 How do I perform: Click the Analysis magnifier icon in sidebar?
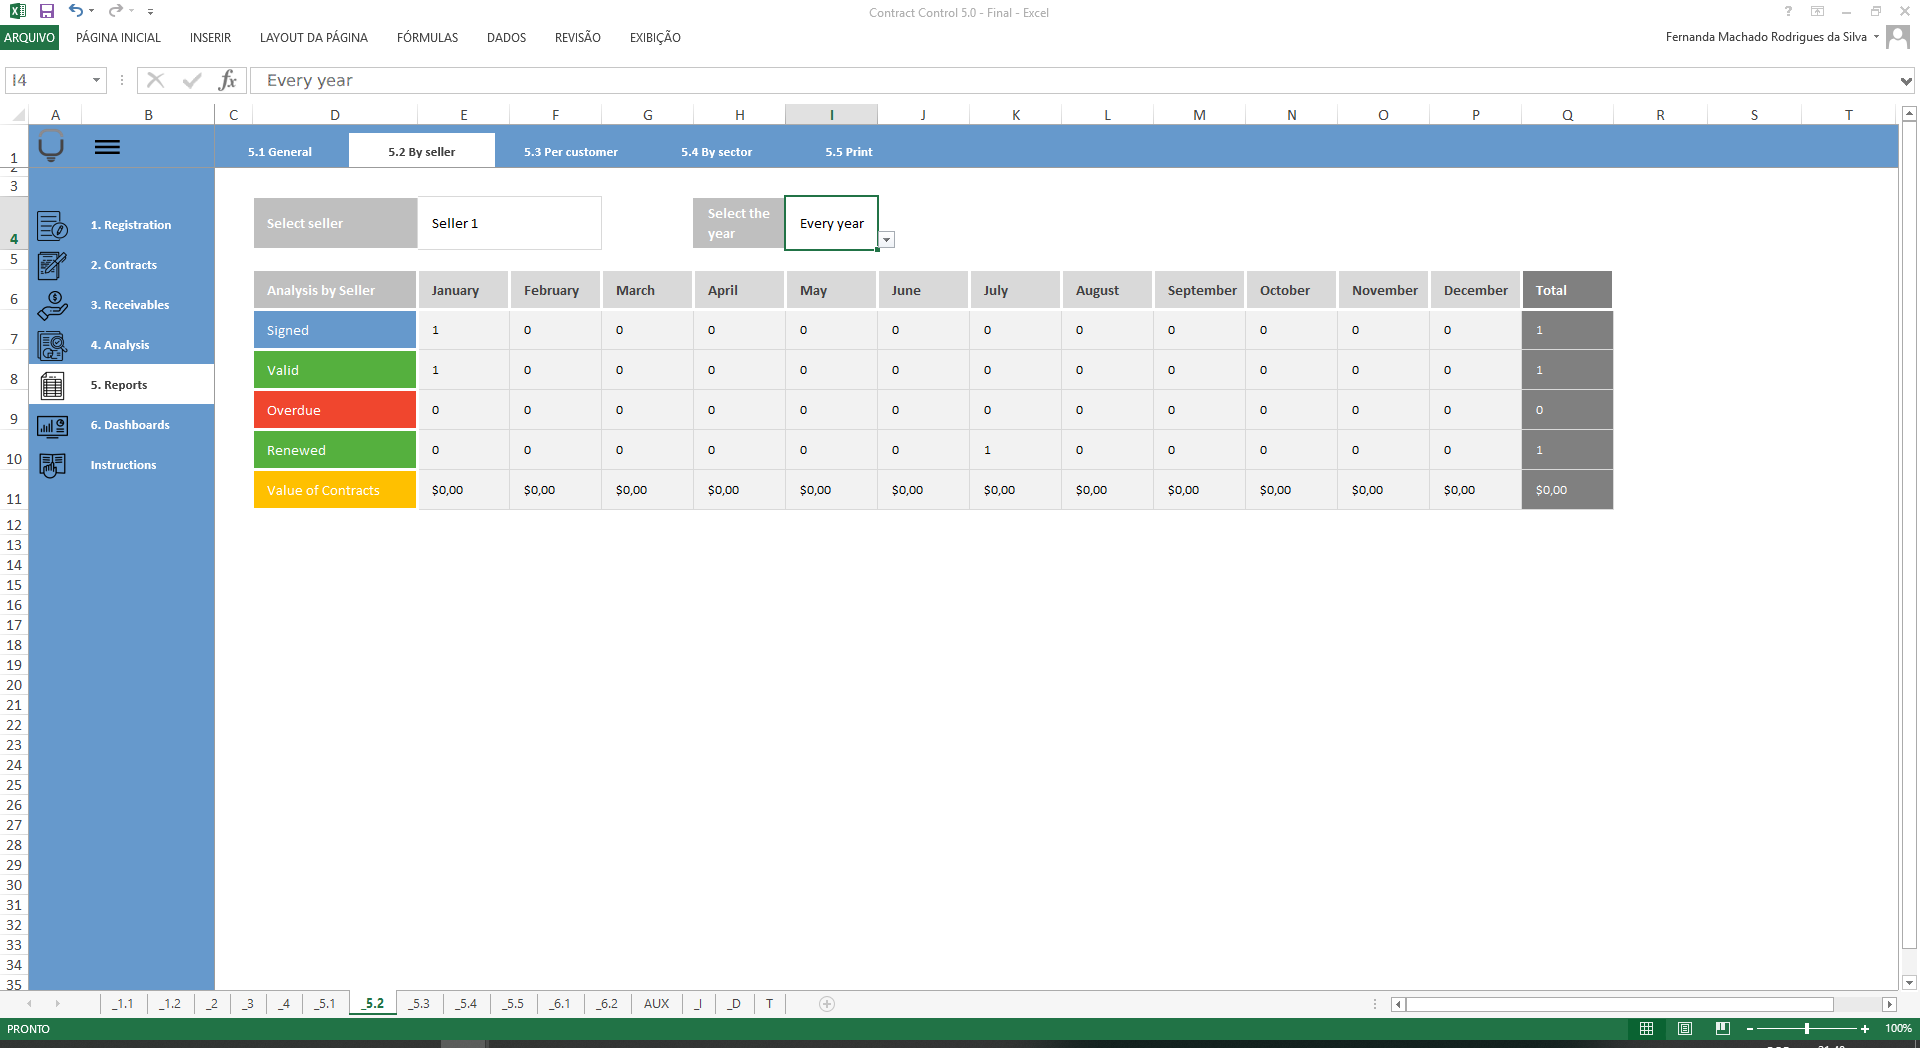tap(52, 344)
